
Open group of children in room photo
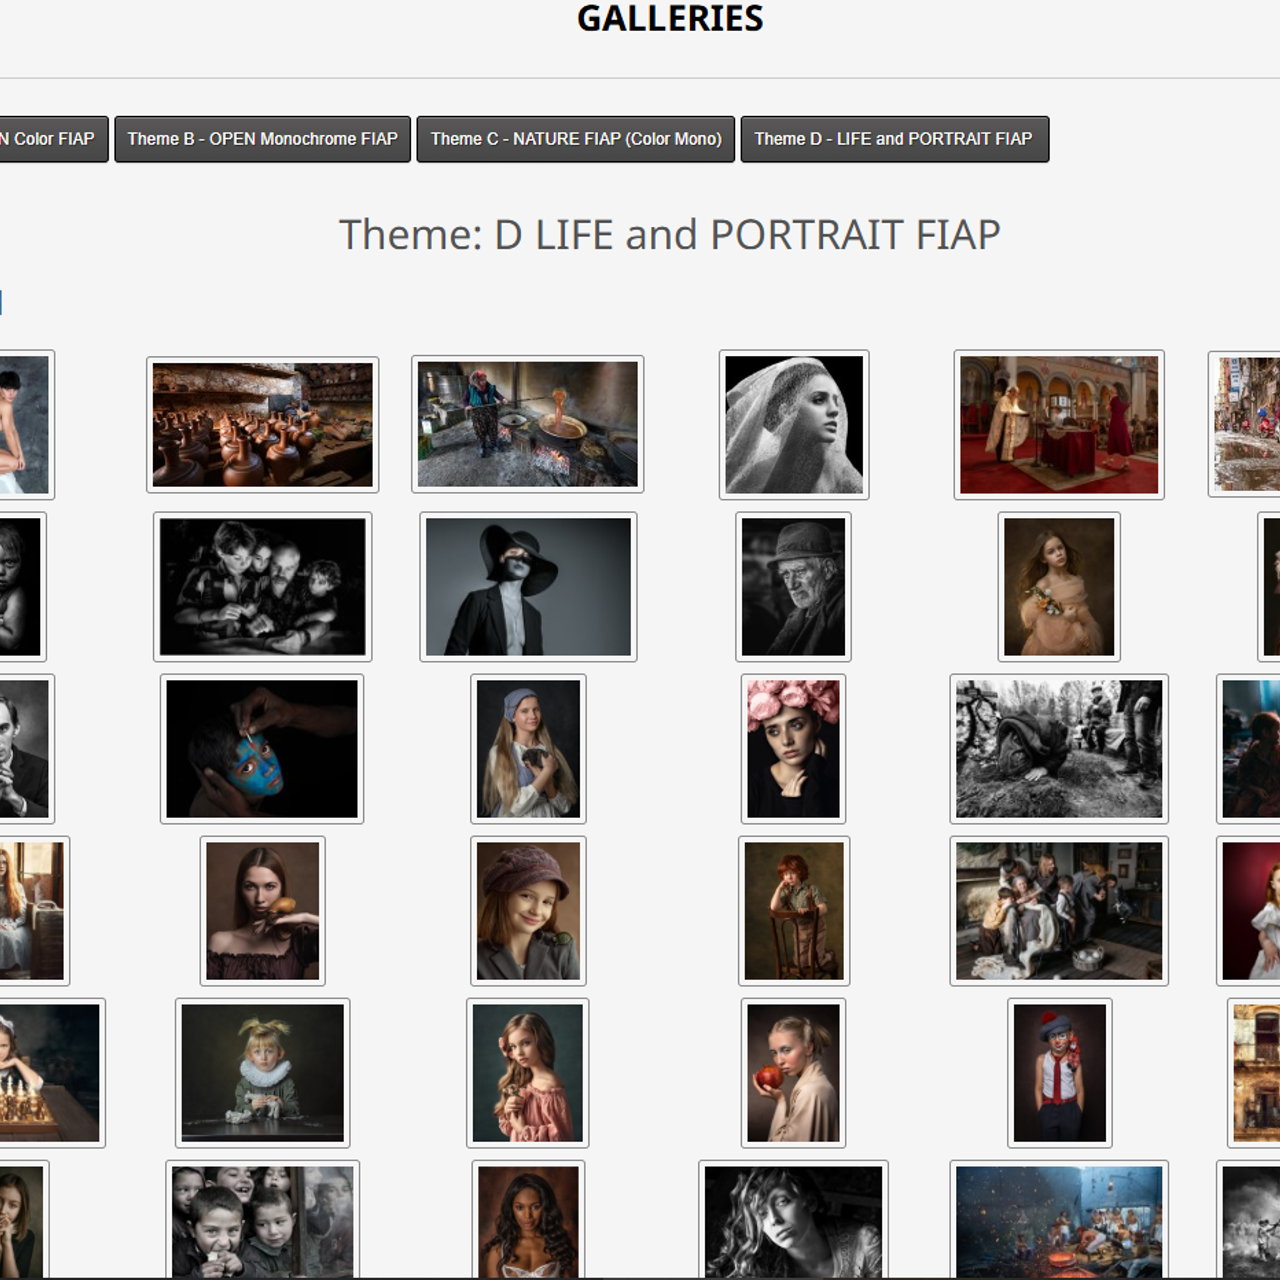click(1059, 911)
